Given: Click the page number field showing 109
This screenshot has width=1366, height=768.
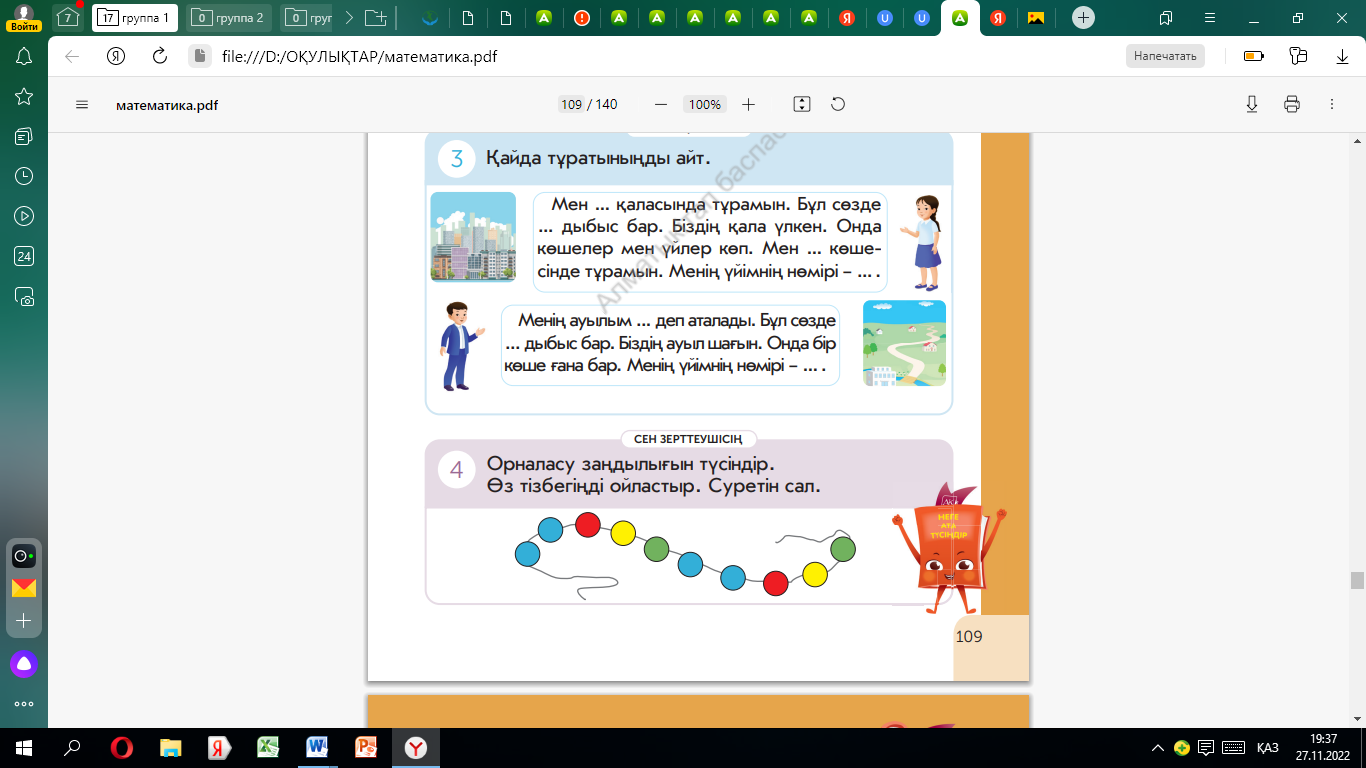Looking at the screenshot, I should pos(571,104).
